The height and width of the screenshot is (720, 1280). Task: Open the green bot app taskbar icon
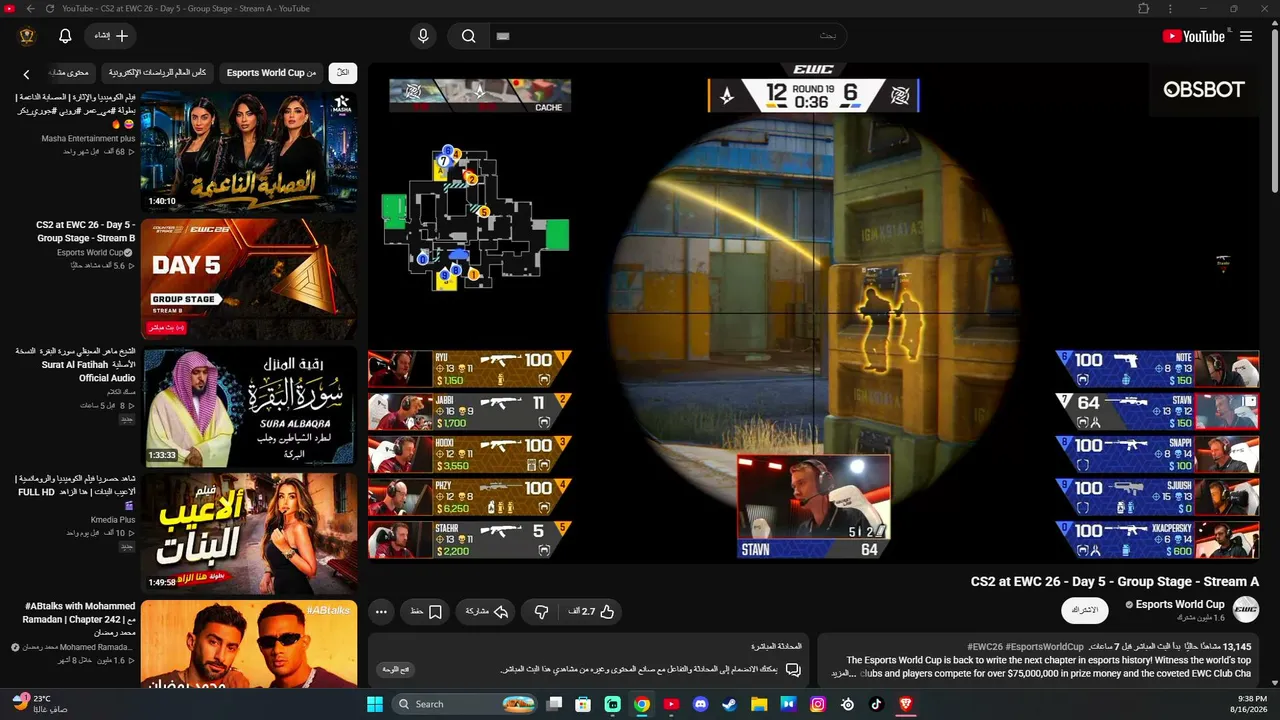point(613,704)
